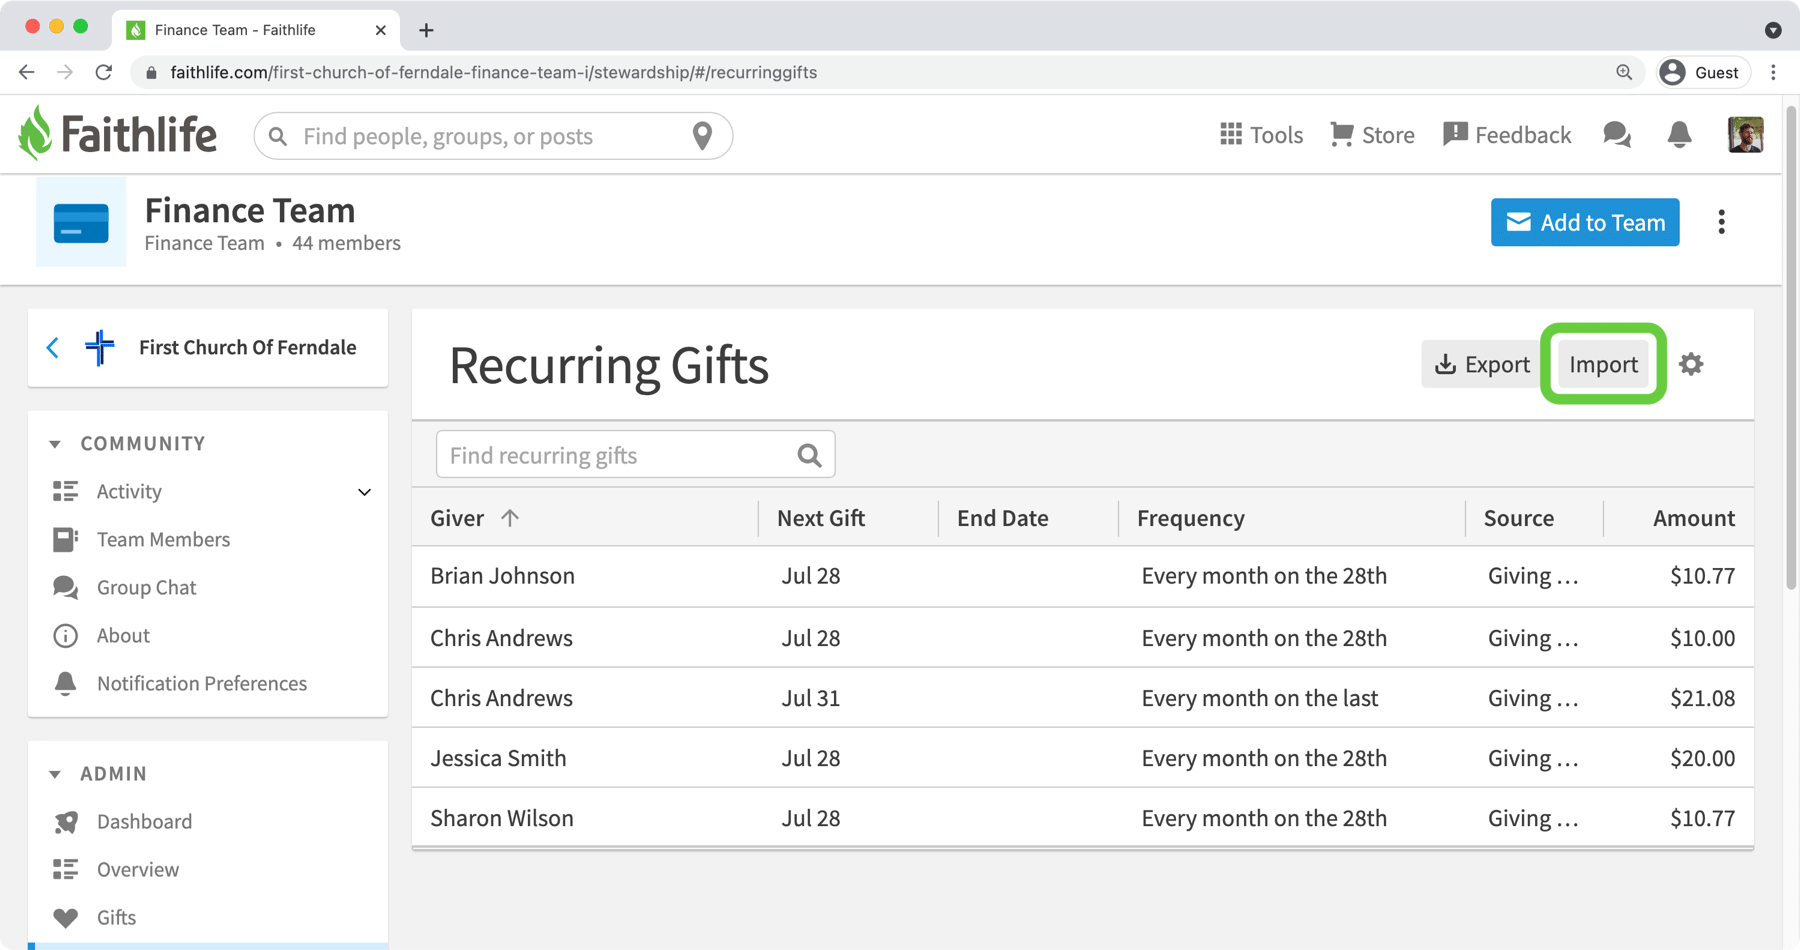The width and height of the screenshot is (1800, 950).
Task: Select Brian Johnson row
Action: pos(1083,576)
